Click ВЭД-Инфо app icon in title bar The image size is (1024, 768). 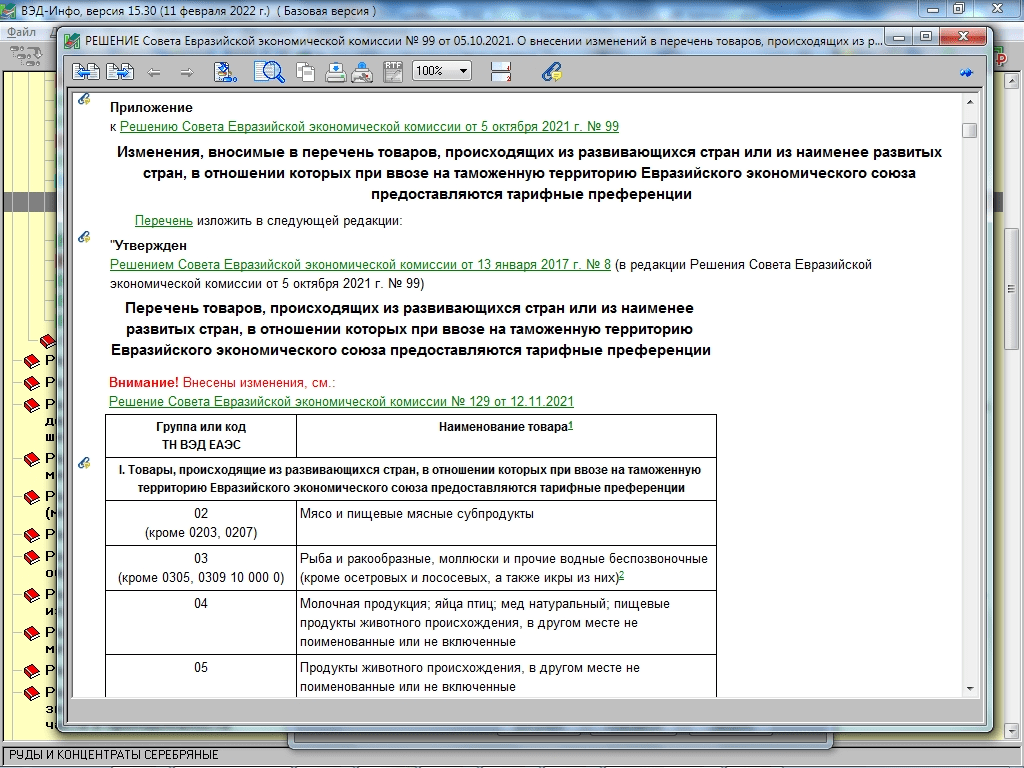(x=9, y=10)
